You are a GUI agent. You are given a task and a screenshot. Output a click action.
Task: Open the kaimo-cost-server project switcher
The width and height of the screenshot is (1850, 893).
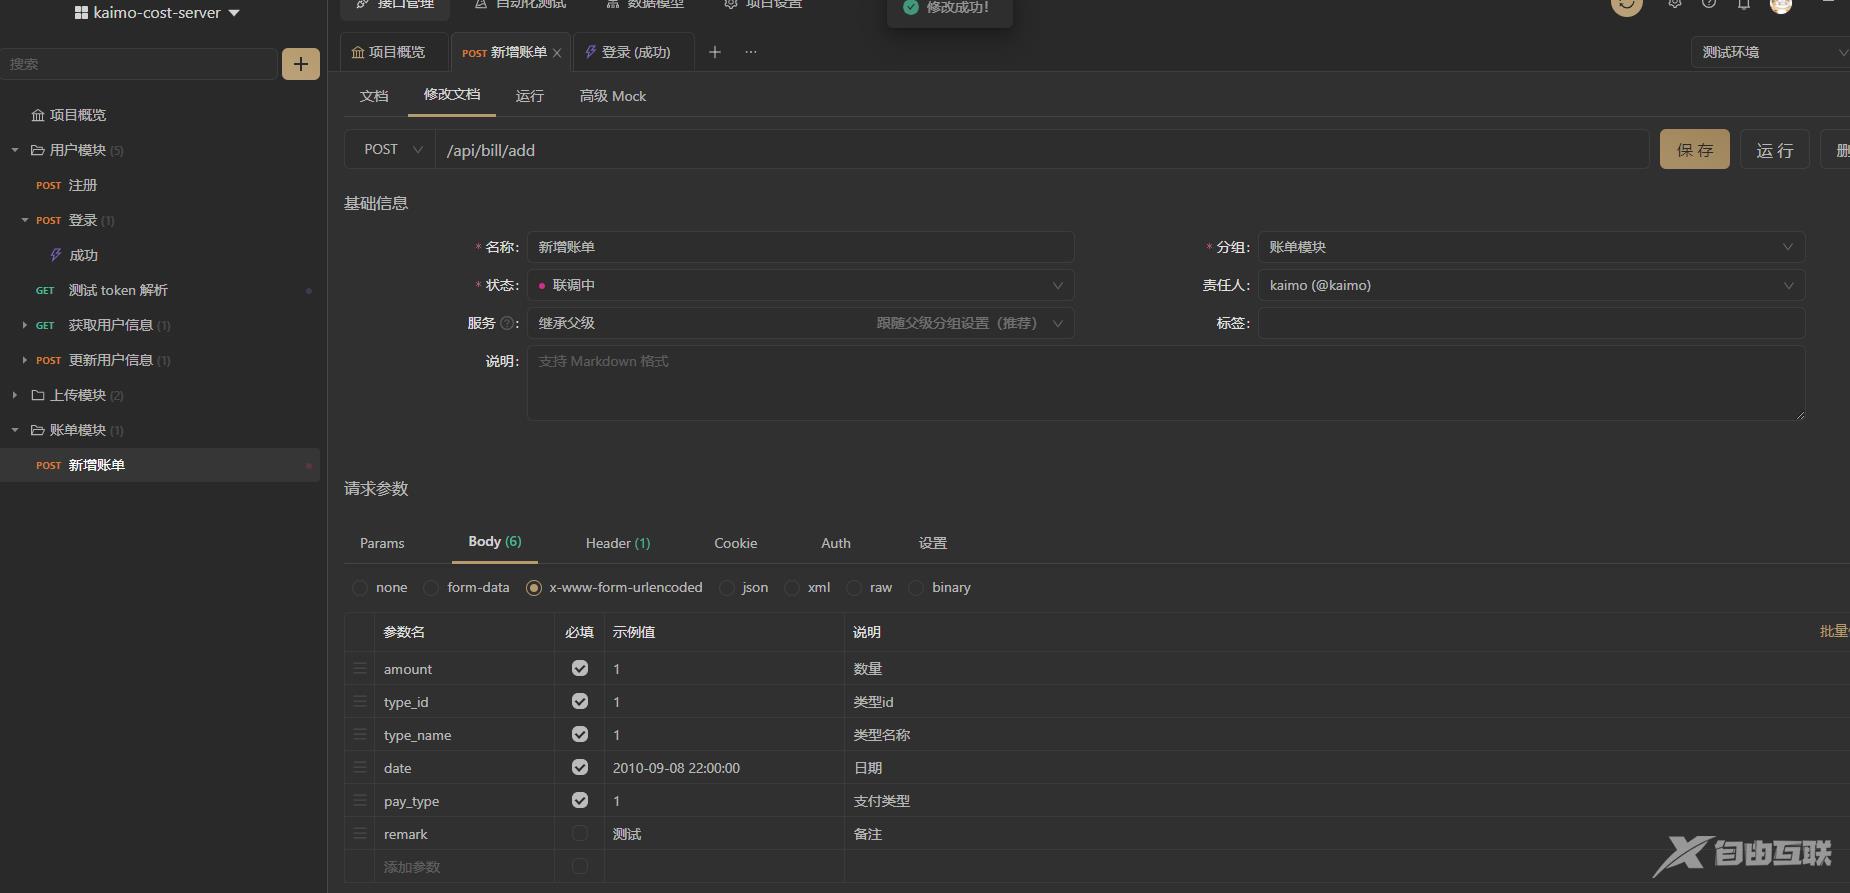158,13
